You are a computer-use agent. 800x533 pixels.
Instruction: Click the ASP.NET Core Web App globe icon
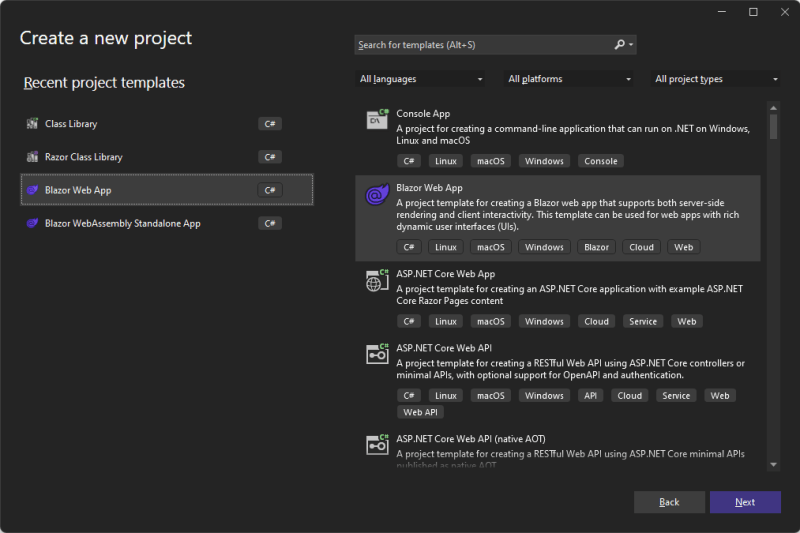point(377,281)
